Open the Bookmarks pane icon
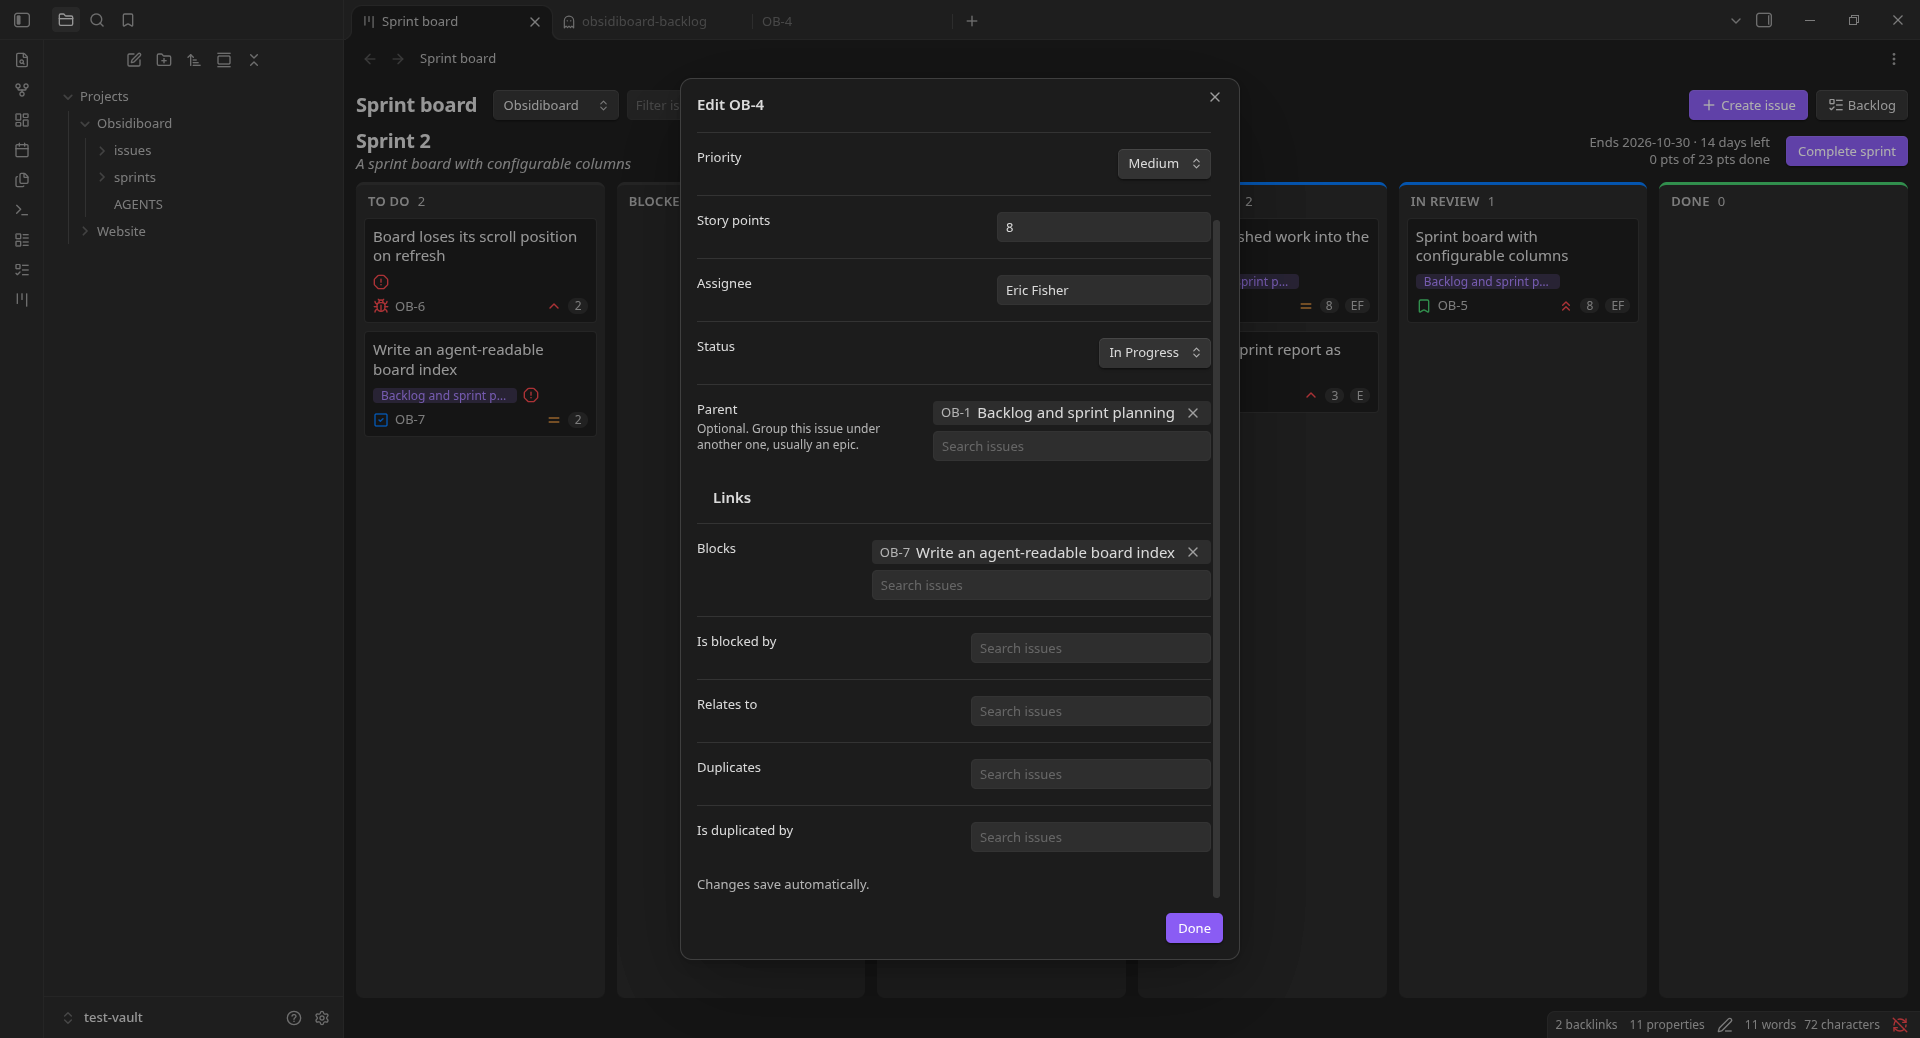 tap(128, 20)
